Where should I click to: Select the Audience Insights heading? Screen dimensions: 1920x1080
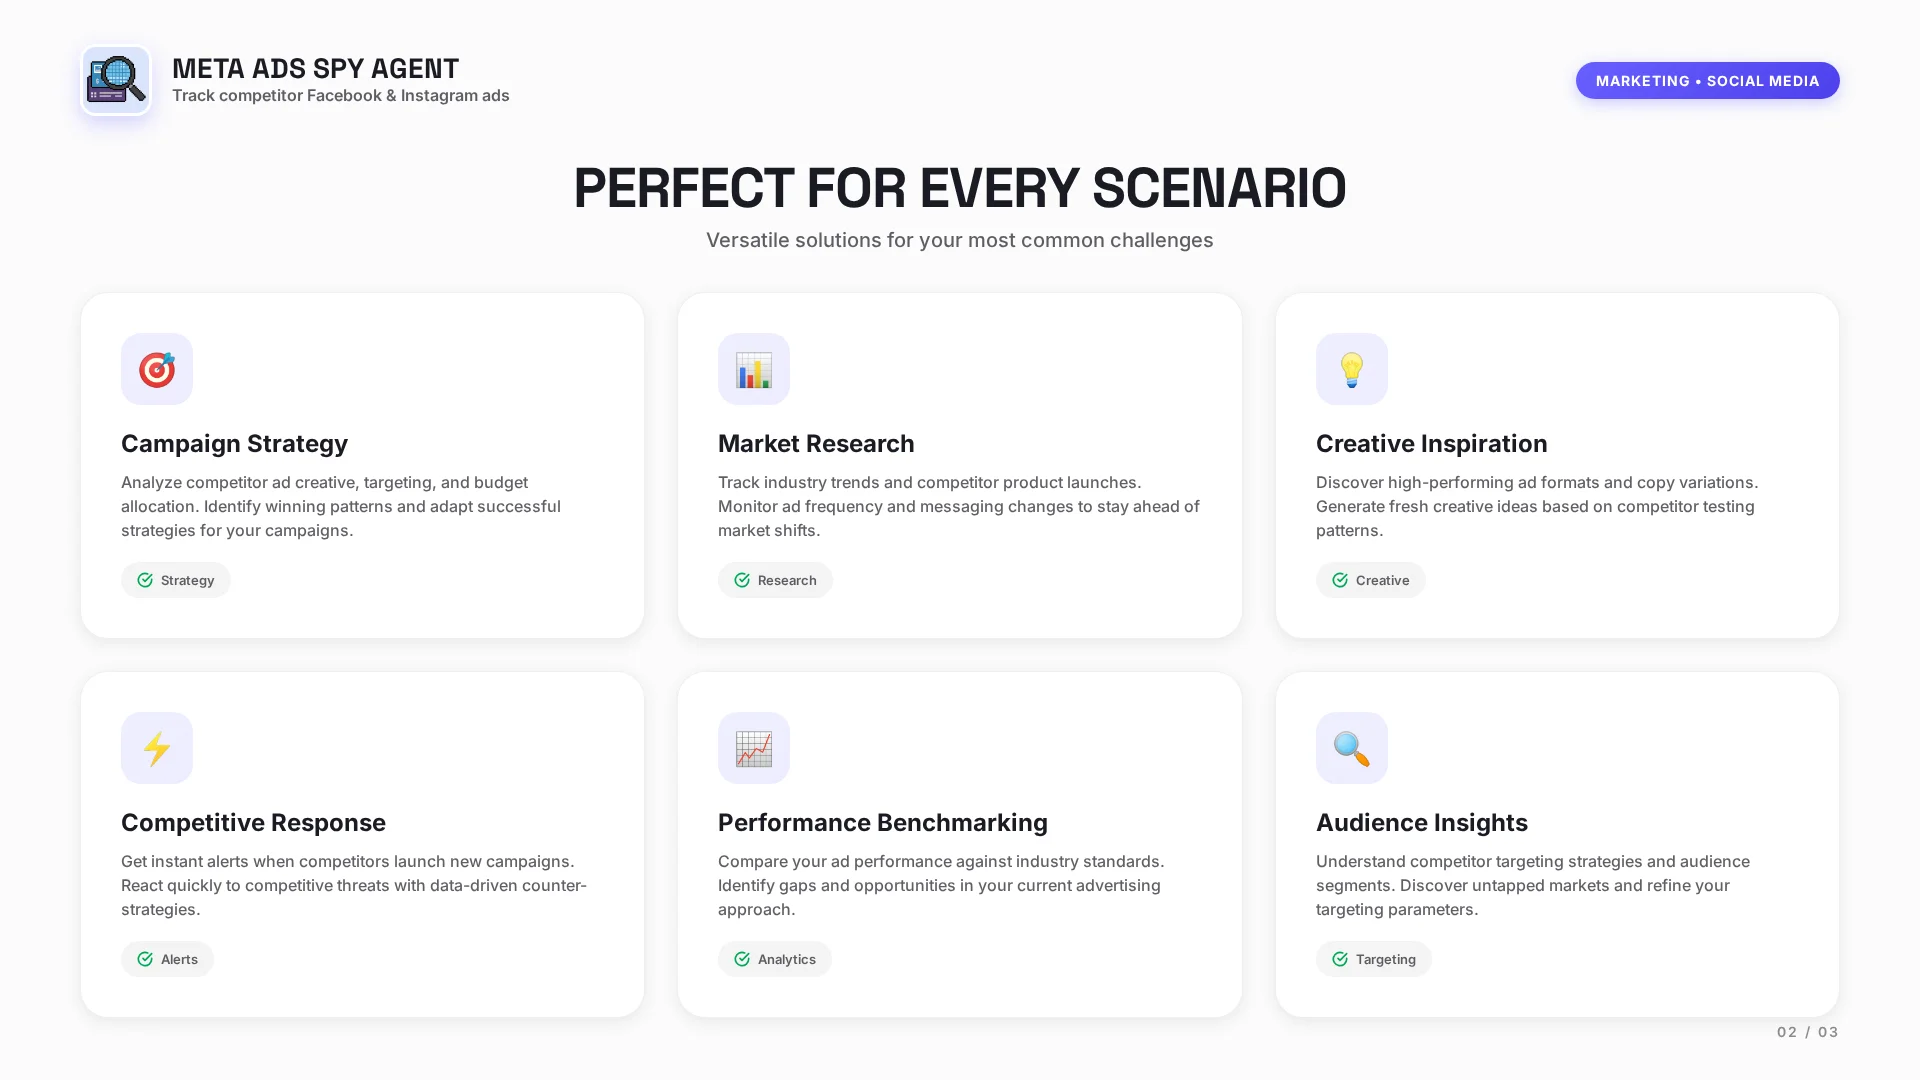tap(1421, 822)
